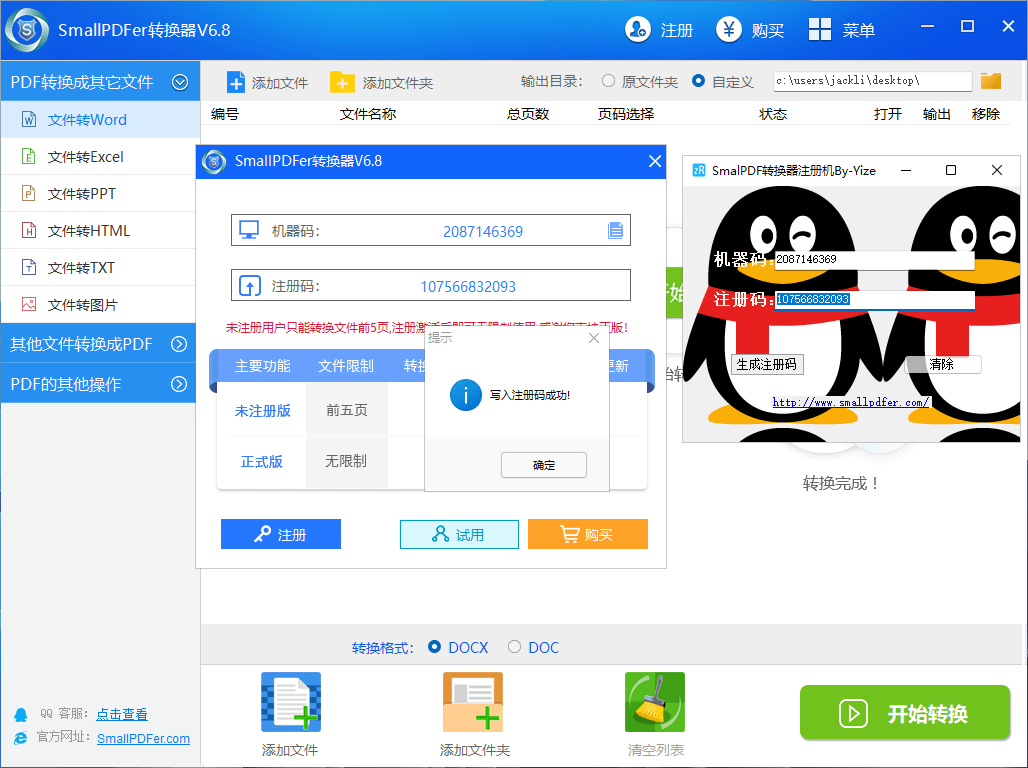Switch to the 主要功能 tab
The height and width of the screenshot is (768, 1028).
(x=262, y=365)
